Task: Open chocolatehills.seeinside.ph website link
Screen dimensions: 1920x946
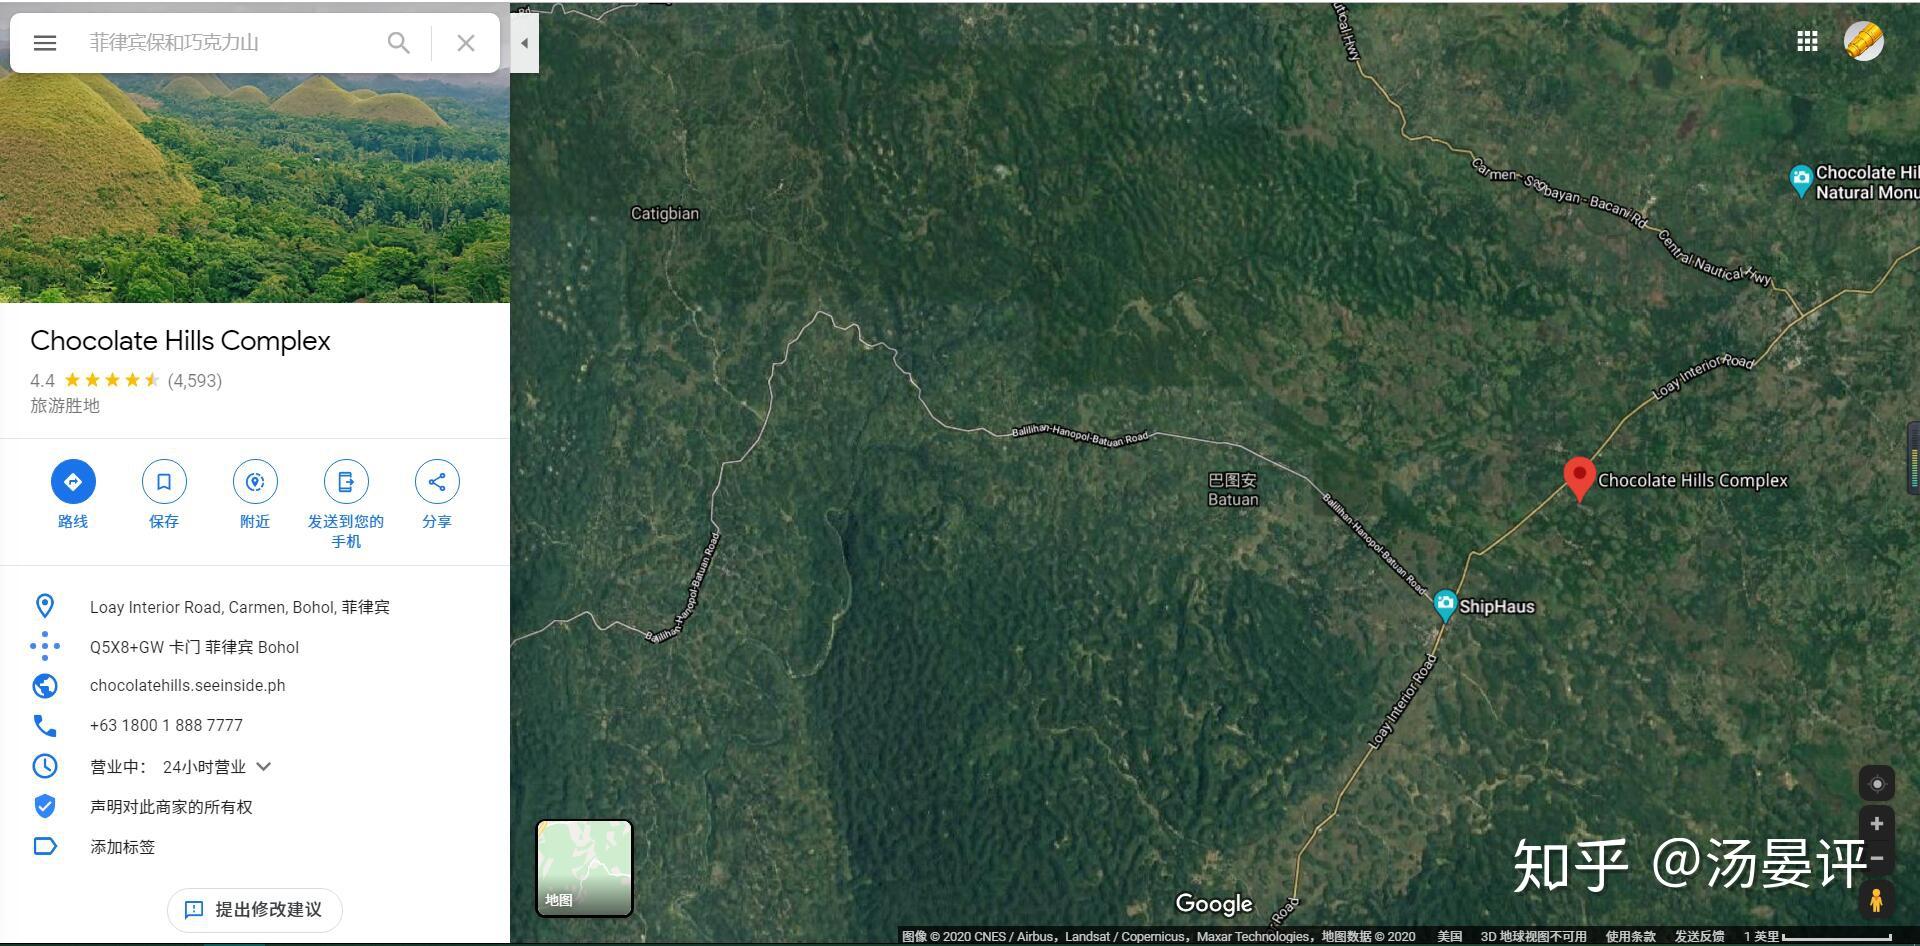Action: pyautogui.click(x=188, y=686)
